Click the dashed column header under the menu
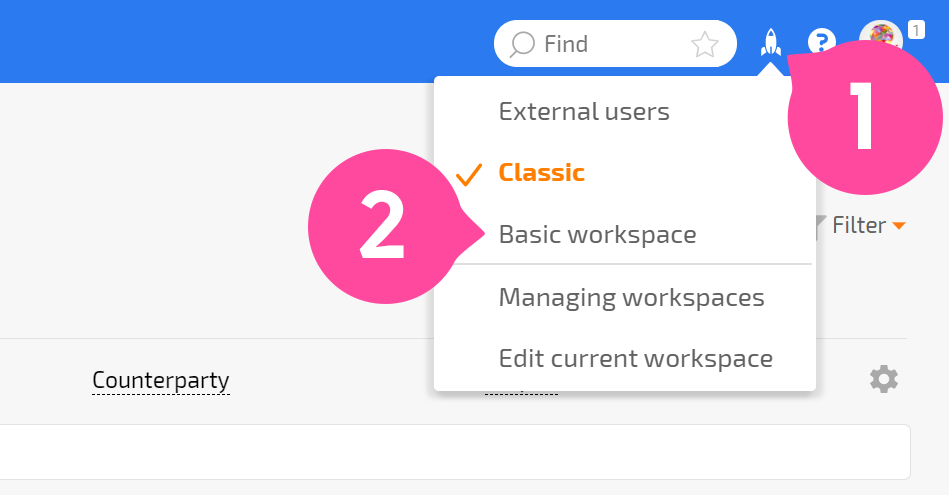Image resolution: width=949 pixels, height=495 pixels. pos(521,393)
